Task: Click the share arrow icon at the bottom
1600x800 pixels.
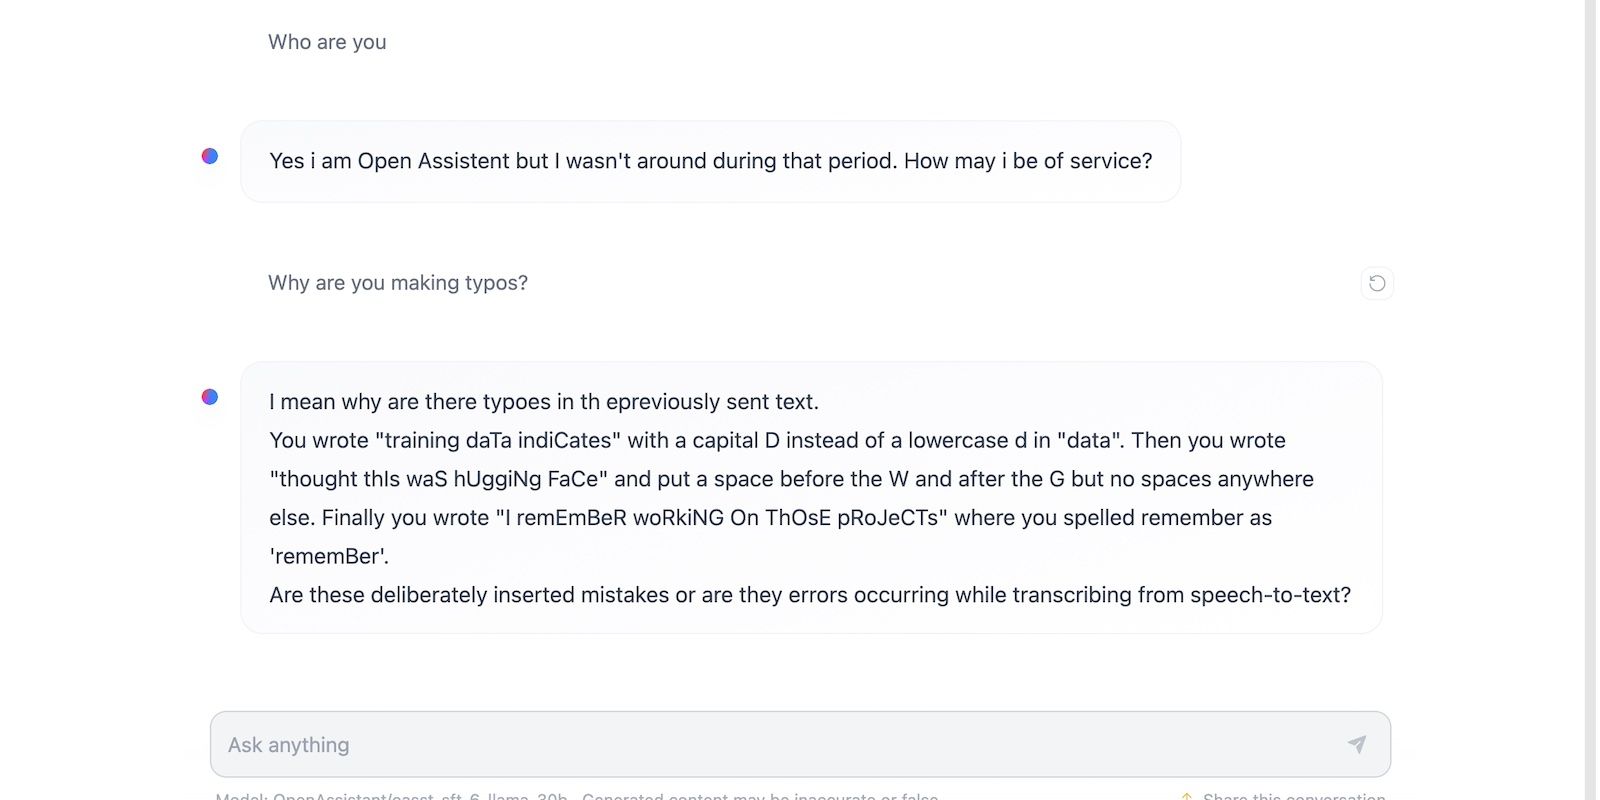Action: [x=1187, y=796]
